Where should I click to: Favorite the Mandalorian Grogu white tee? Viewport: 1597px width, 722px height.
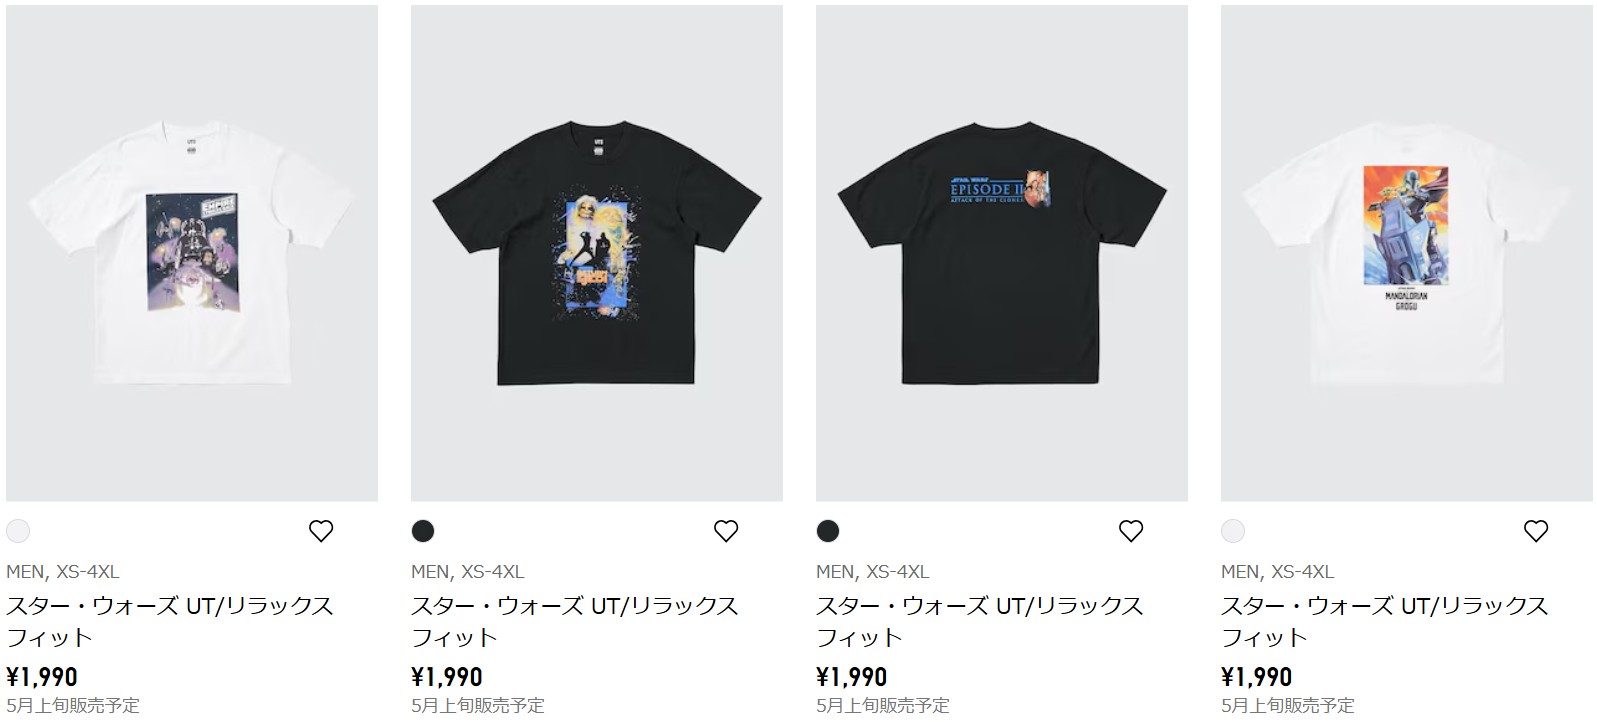1536,531
